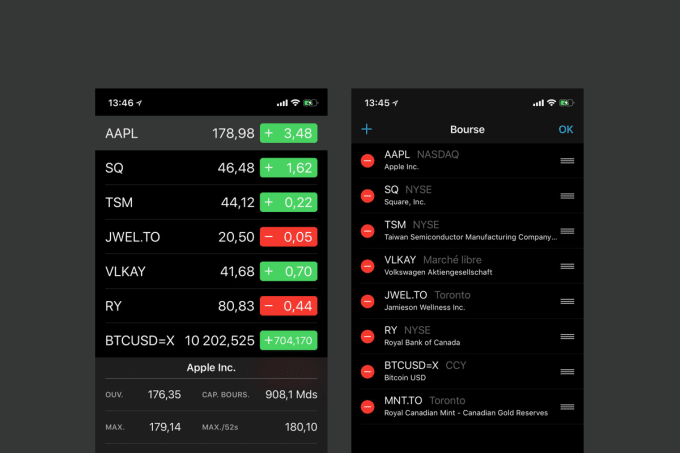
Task: Tap the opening price 176,35
Action: 164,394
